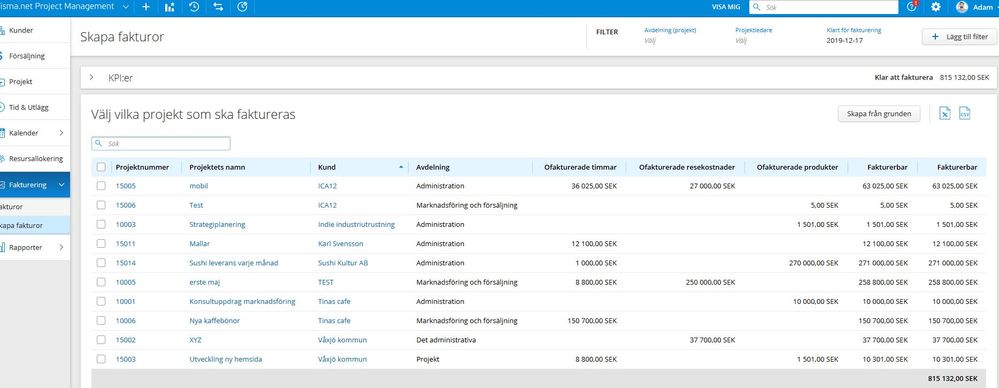Open Resursallokering menu item
The height and width of the screenshot is (388, 999).
[x=36, y=159]
